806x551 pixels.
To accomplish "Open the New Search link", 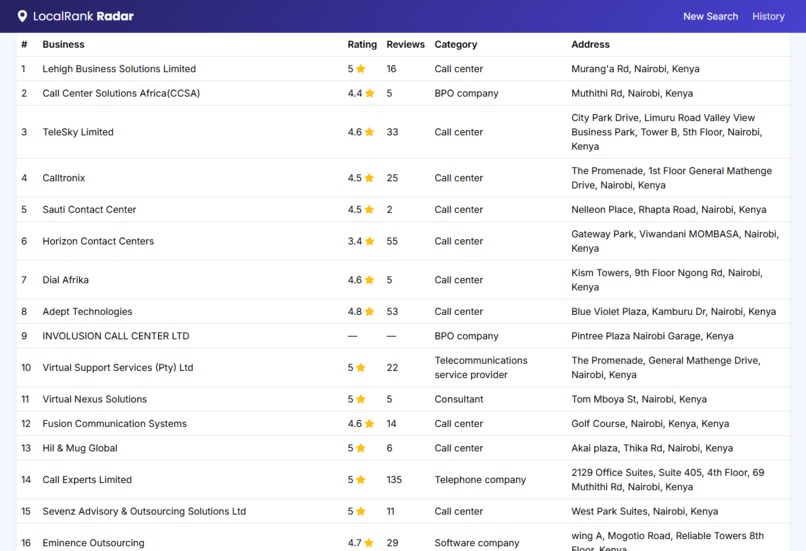I will (710, 16).
